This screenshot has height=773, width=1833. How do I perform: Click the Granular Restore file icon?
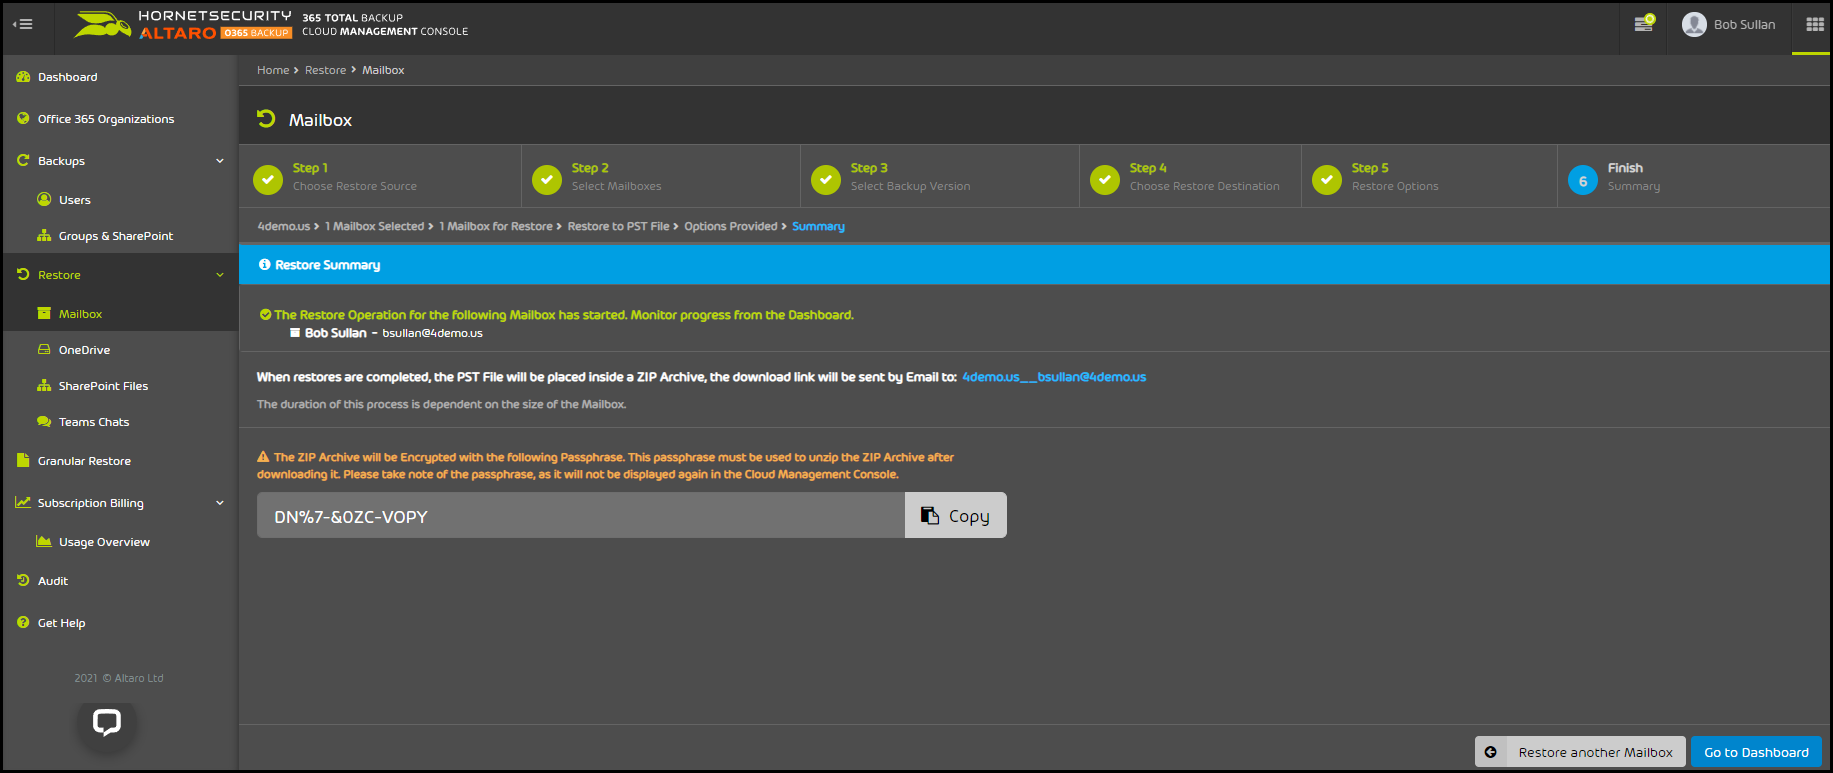pos(23,460)
